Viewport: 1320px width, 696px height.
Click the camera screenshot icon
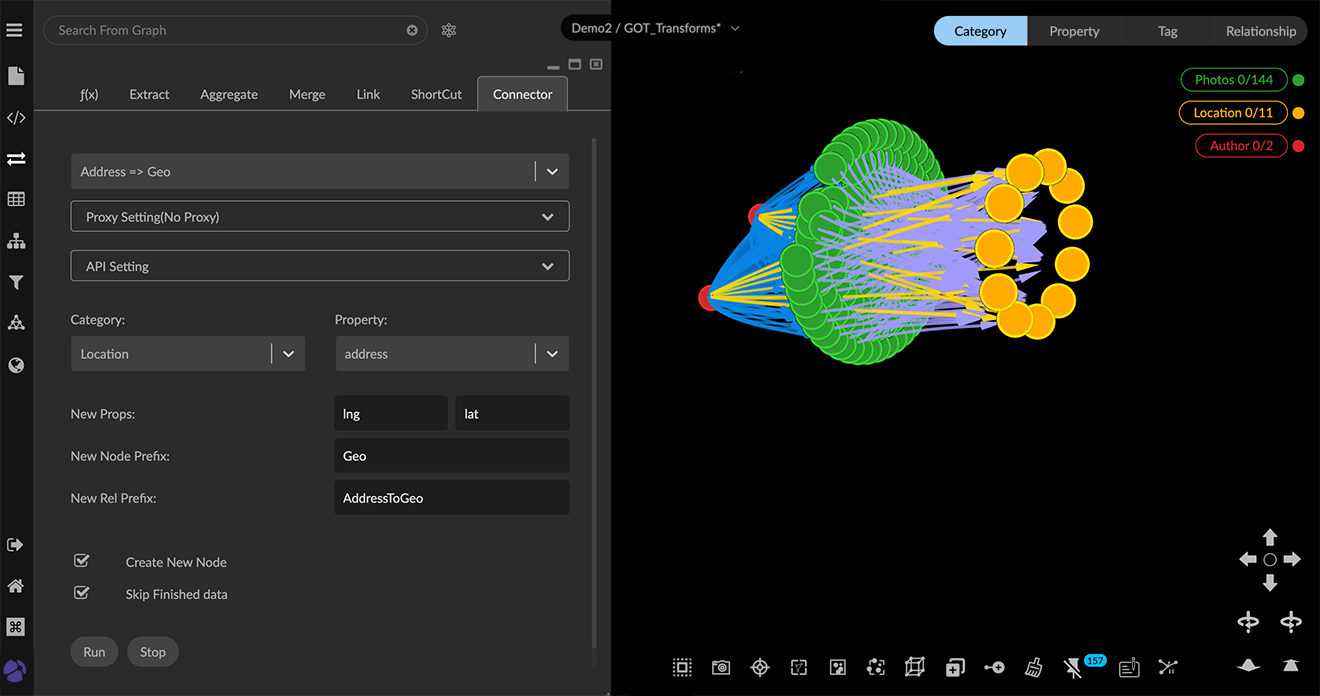[721, 667]
